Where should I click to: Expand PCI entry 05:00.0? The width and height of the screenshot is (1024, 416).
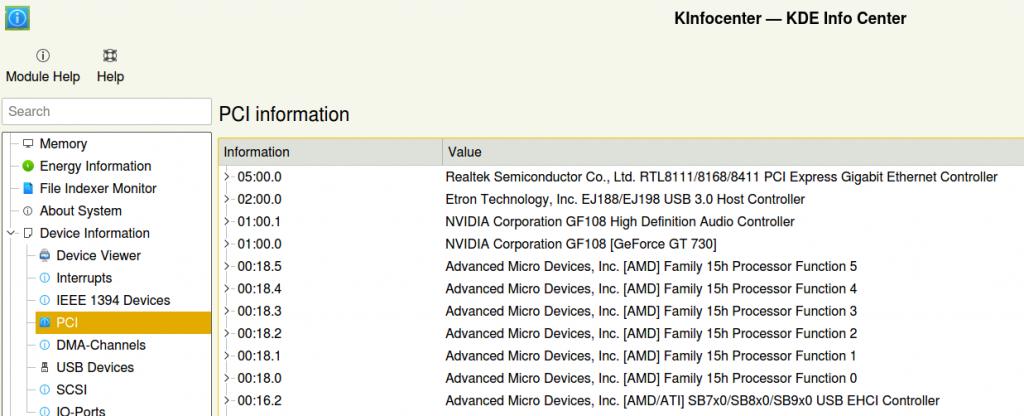228,177
